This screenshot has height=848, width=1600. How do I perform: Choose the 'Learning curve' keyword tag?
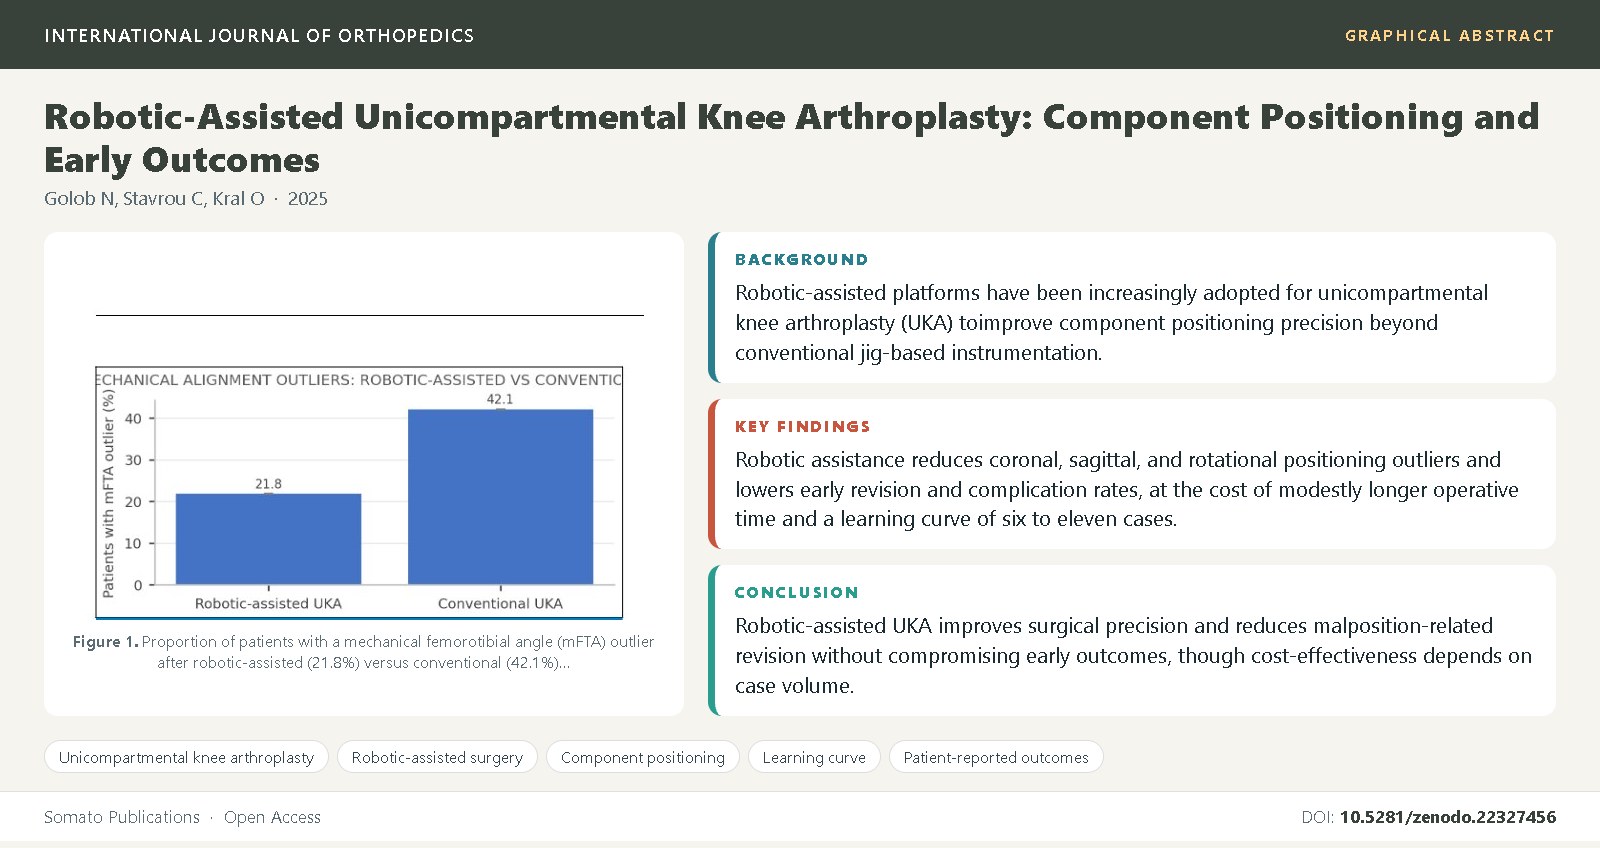(814, 757)
